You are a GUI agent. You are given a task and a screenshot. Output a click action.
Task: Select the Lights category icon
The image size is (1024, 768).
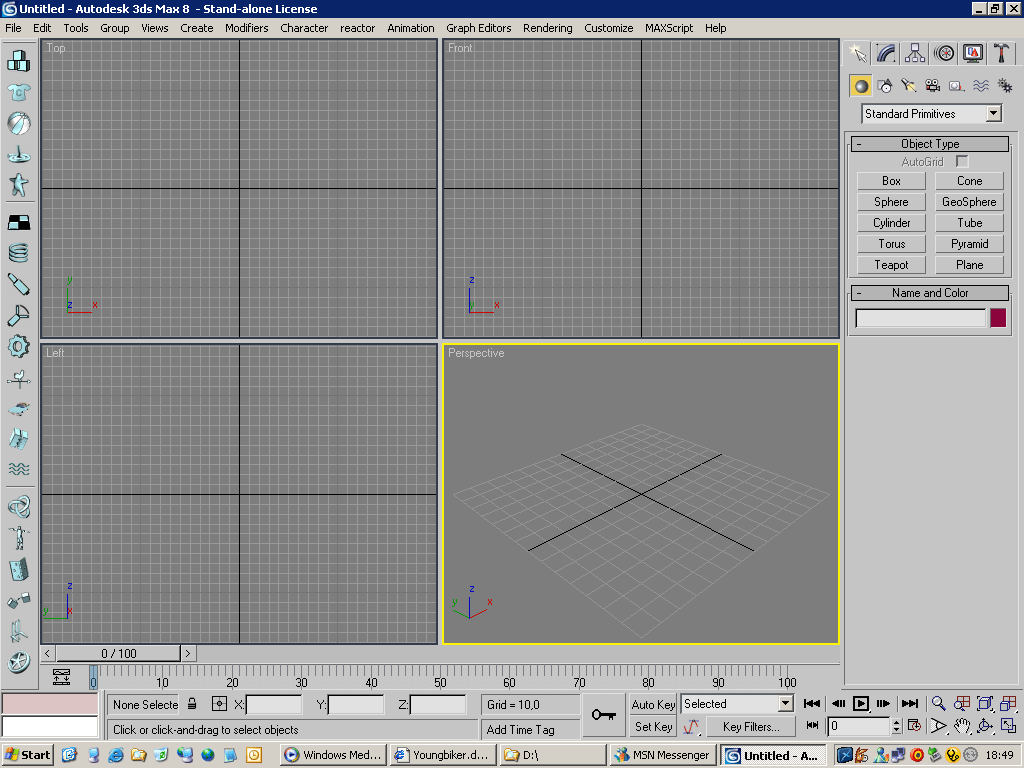tap(909, 86)
